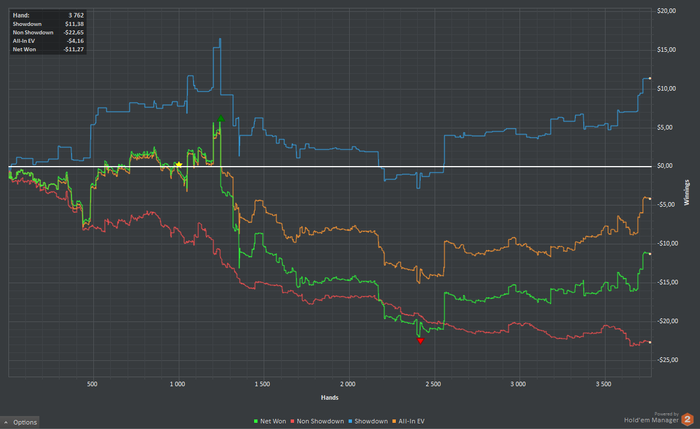Click the $15,00 axis label

click(667, 50)
